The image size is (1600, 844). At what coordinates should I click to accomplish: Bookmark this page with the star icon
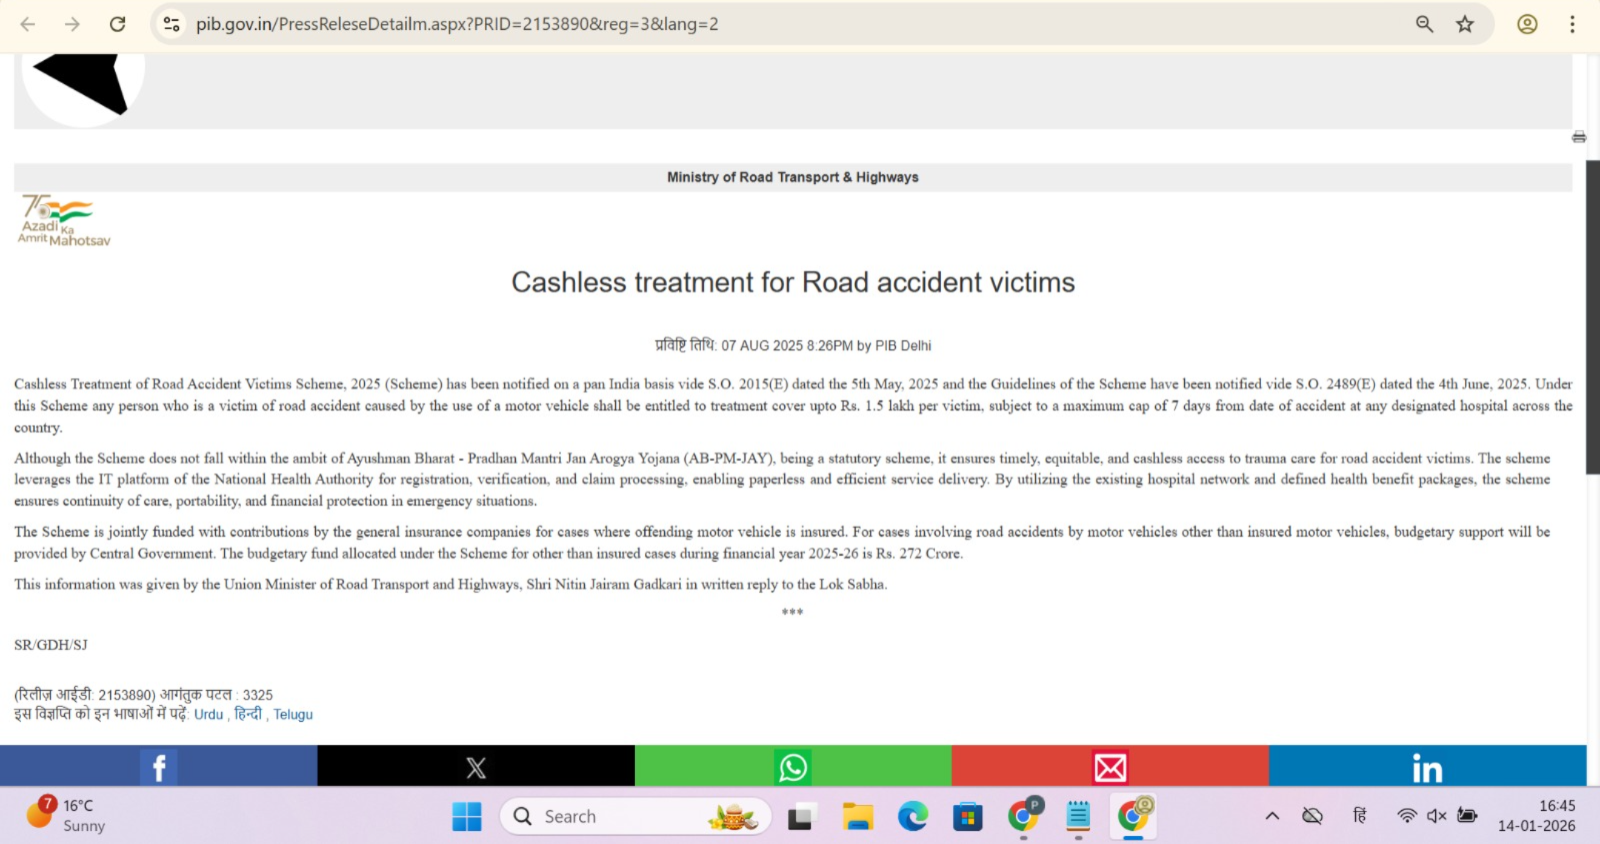[x=1465, y=24]
